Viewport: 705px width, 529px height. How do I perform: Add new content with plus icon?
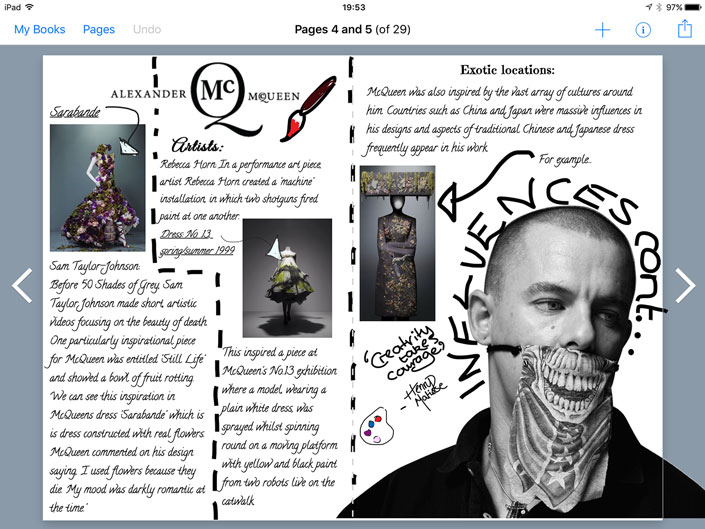click(x=602, y=30)
